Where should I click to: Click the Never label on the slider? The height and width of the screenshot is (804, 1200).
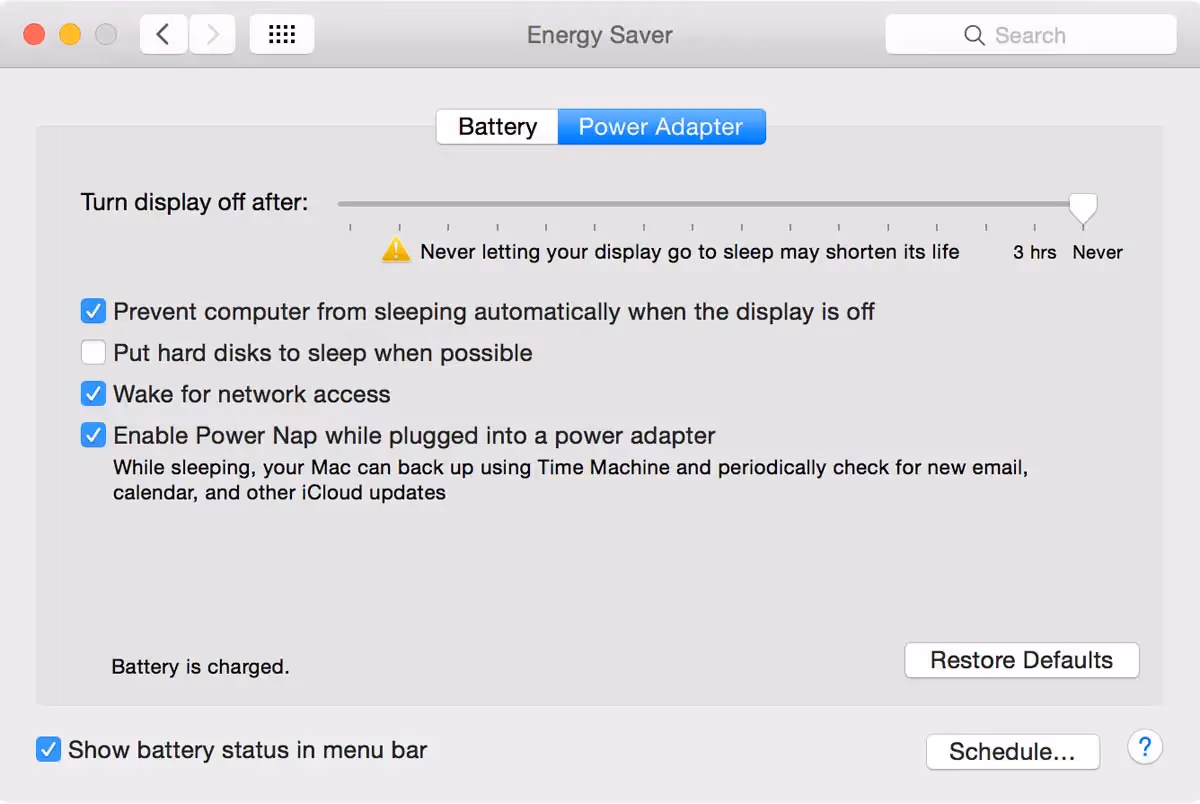tap(1097, 252)
